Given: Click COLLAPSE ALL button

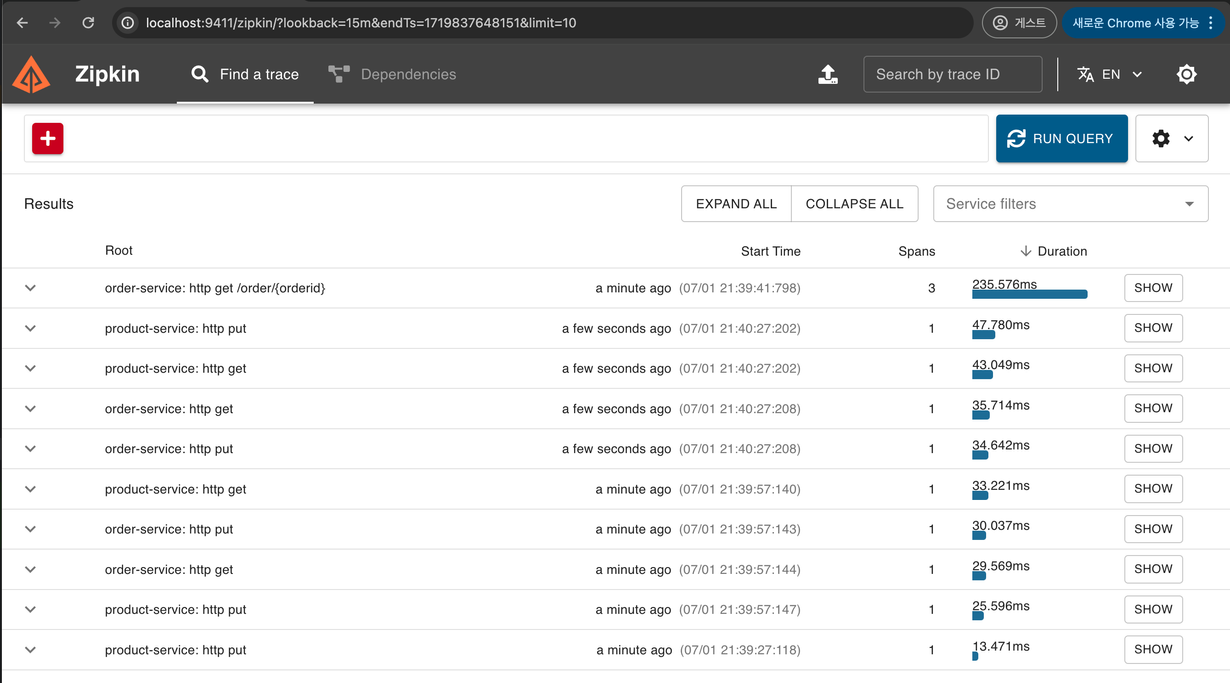Looking at the screenshot, I should pos(854,204).
